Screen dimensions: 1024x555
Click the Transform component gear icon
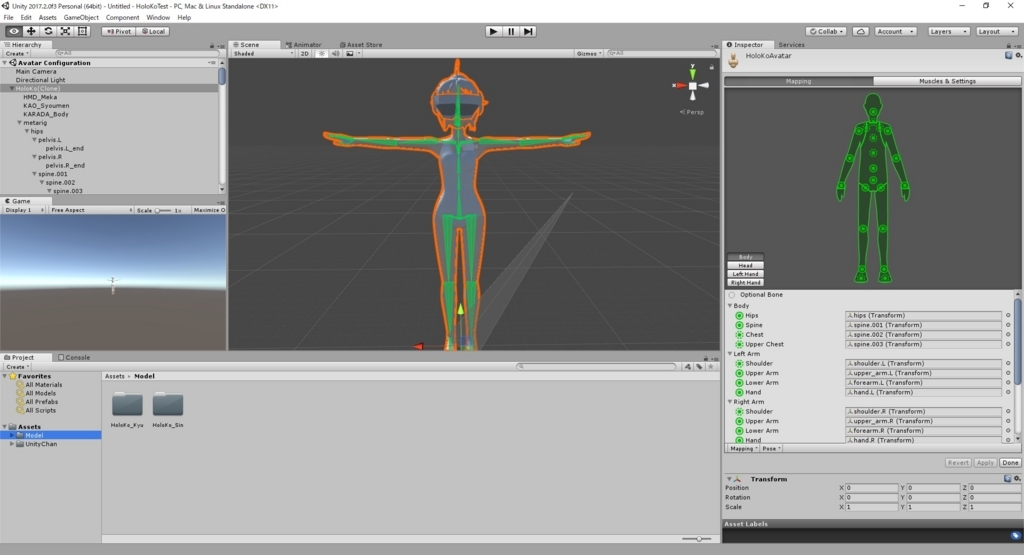[x=1017, y=479]
